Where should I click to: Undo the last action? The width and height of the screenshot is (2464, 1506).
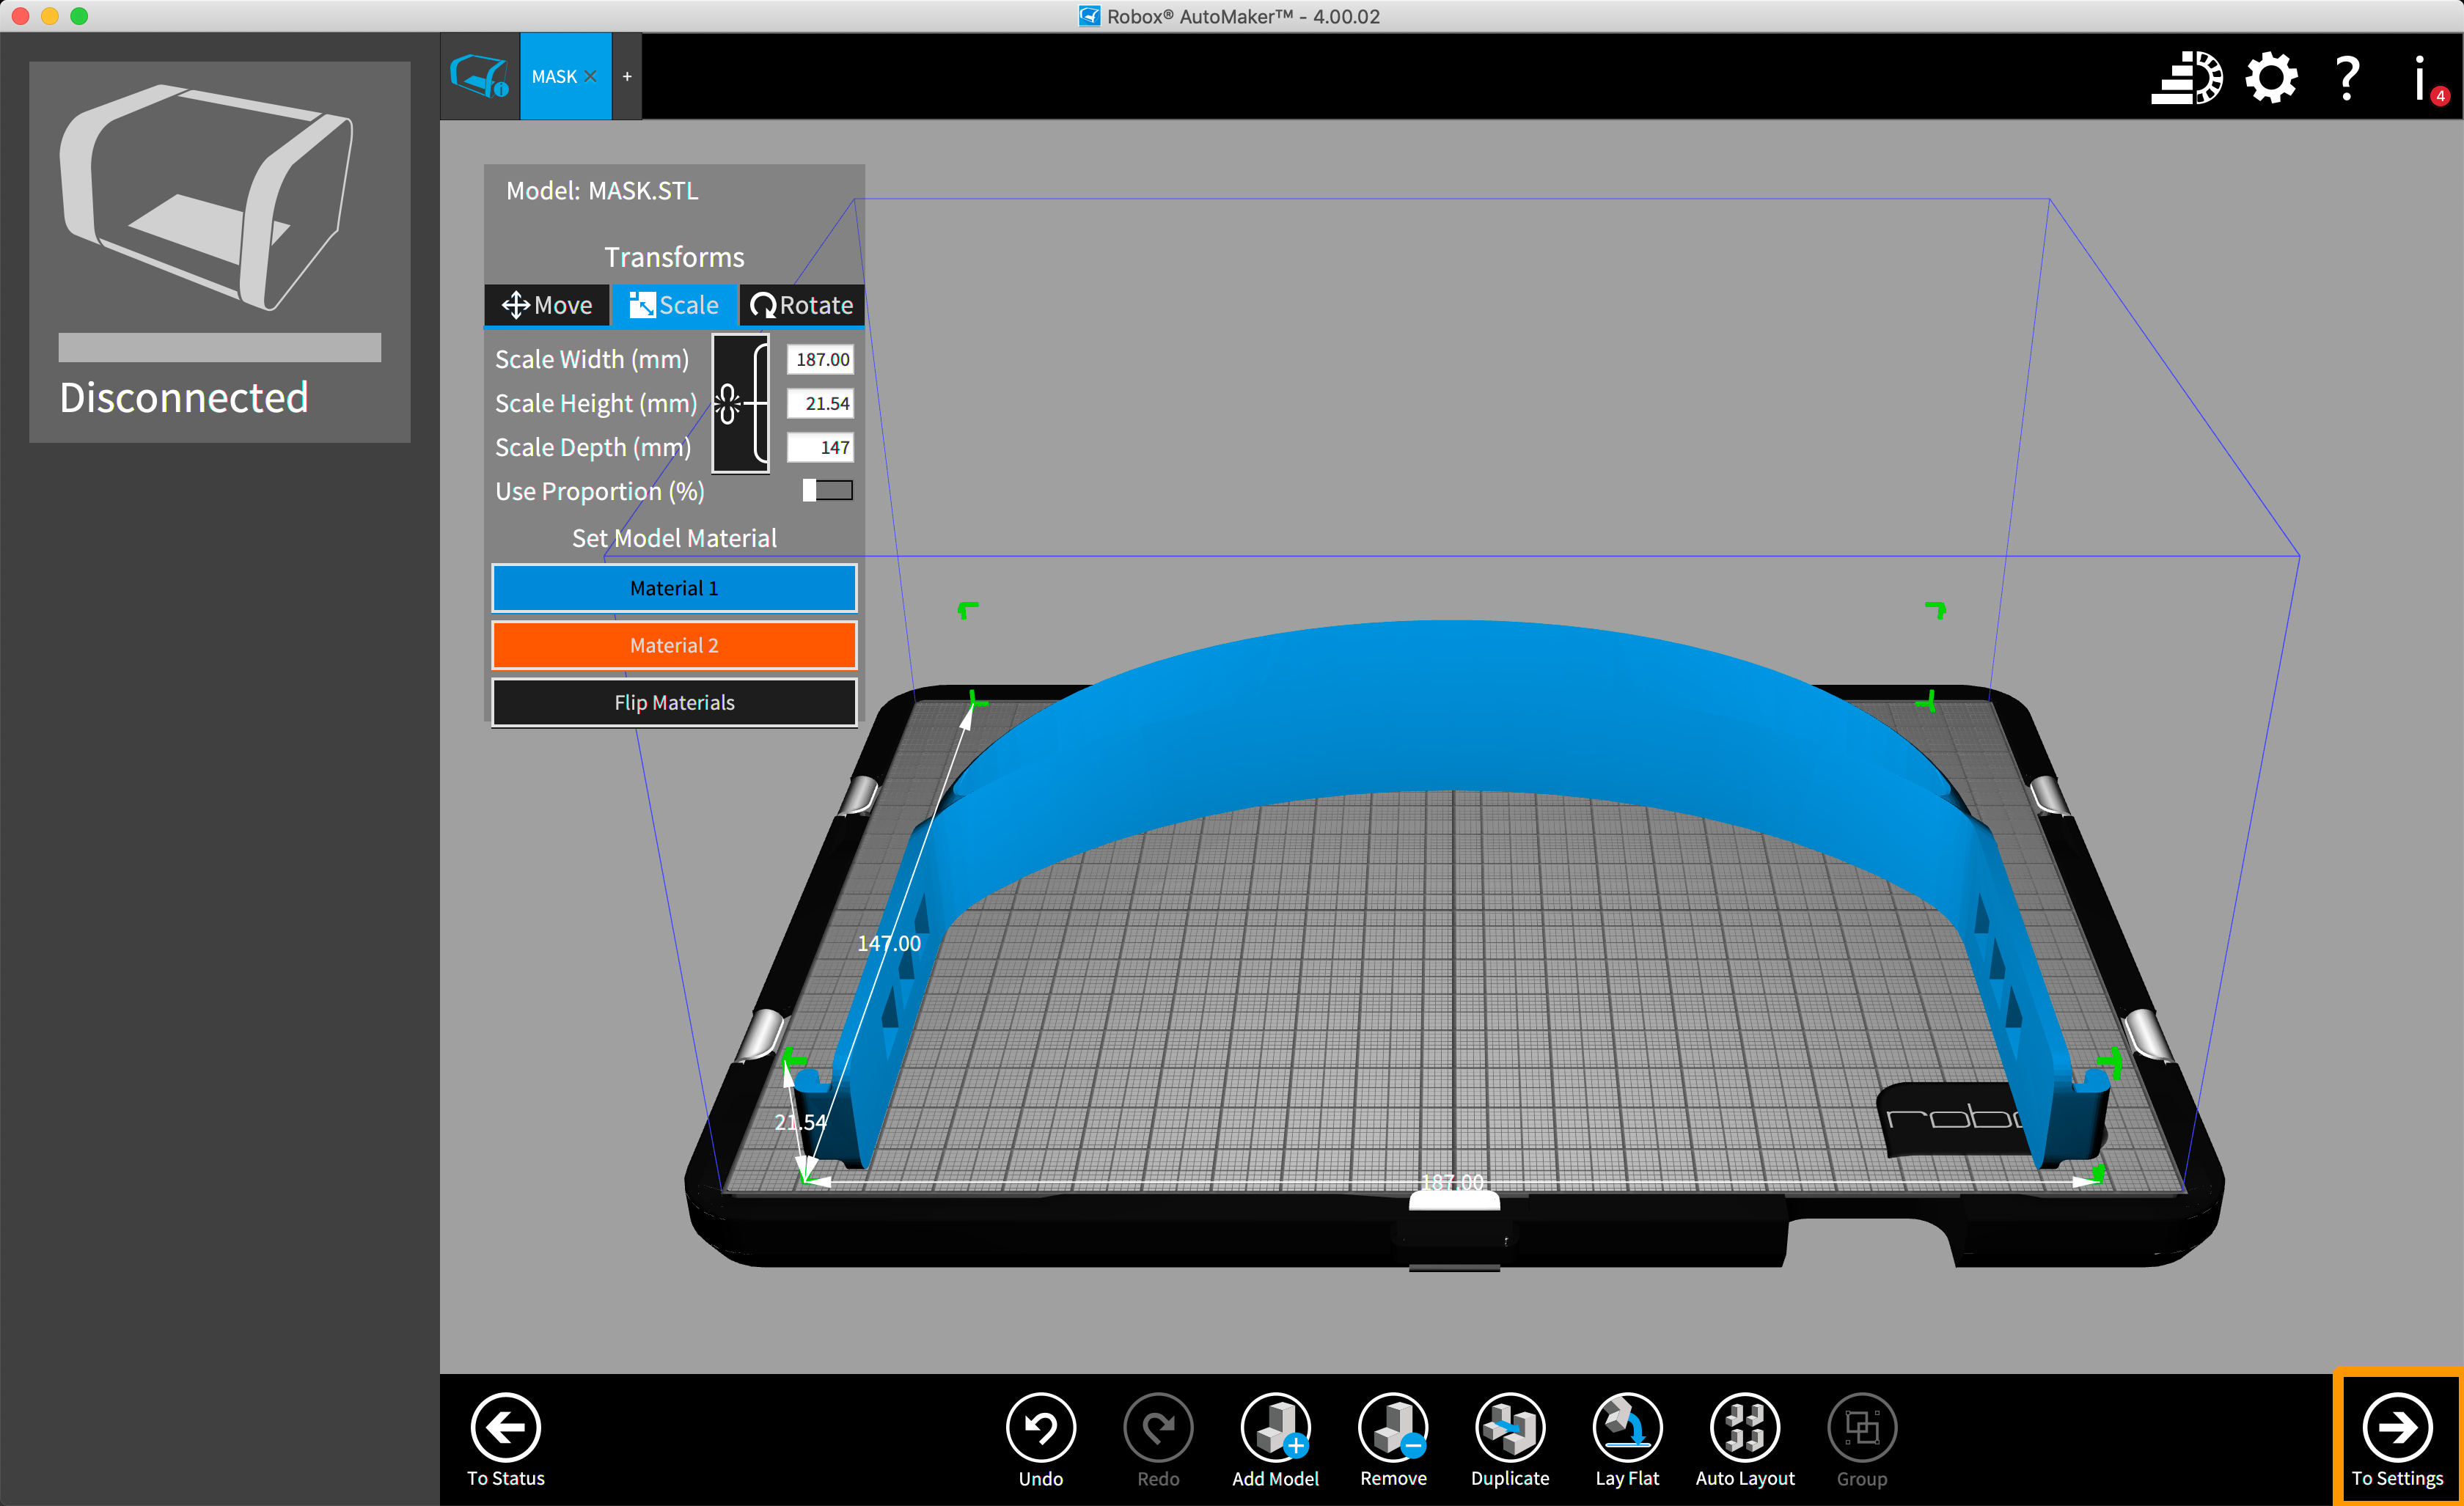point(1040,1428)
